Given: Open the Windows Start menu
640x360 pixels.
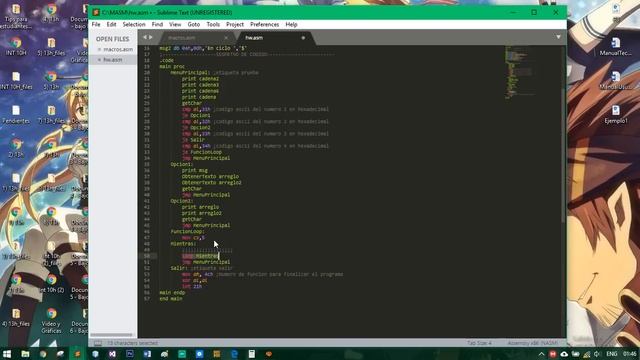Looking at the screenshot, I should click(x=7, y=354).
